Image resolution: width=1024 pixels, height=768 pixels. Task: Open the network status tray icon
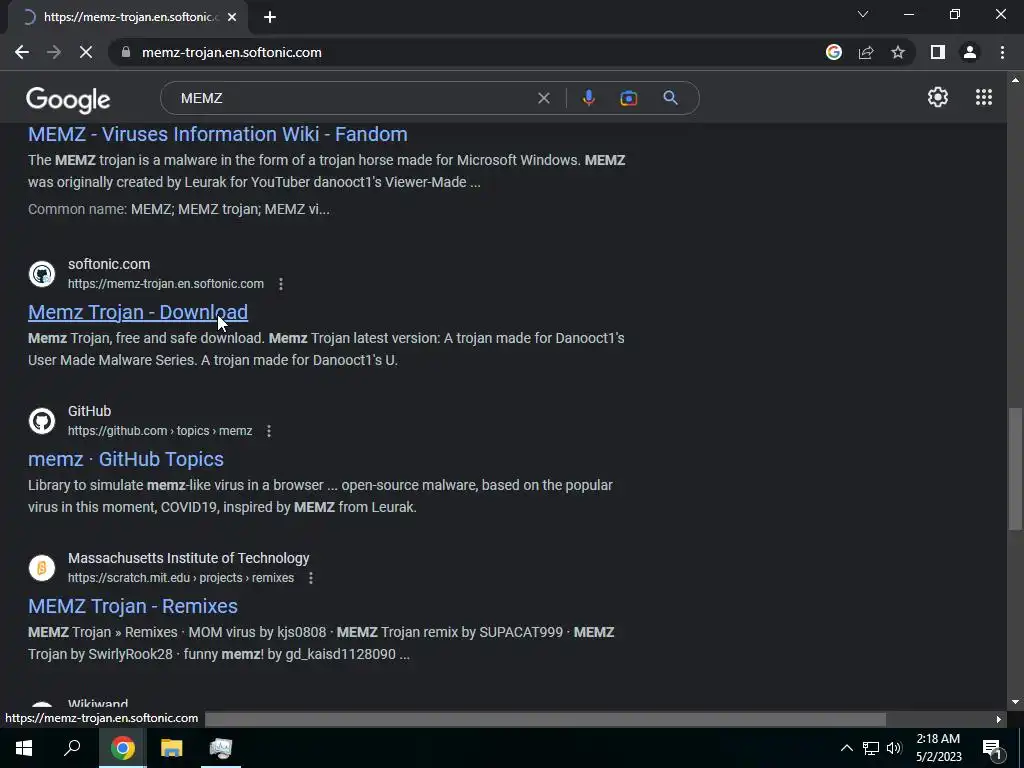(x=871, y=748)
